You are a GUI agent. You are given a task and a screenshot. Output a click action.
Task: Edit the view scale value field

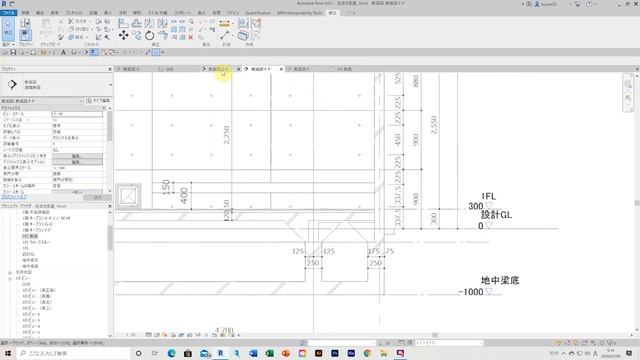pos(78,114)
